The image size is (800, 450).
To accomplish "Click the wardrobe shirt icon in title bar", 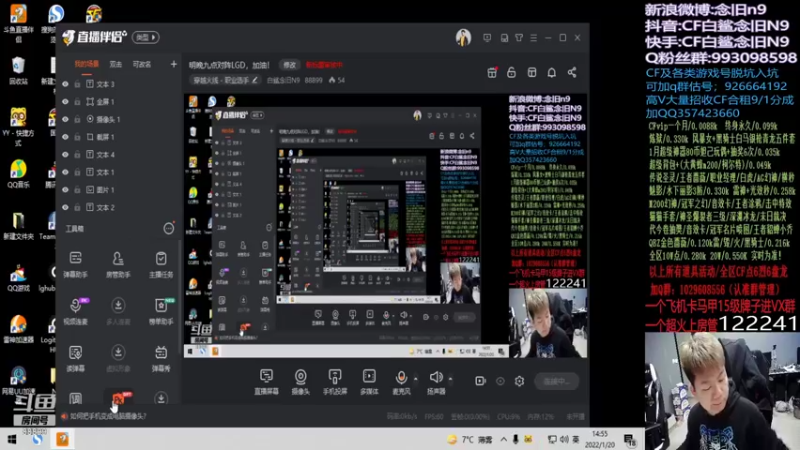I will (519, 38).
